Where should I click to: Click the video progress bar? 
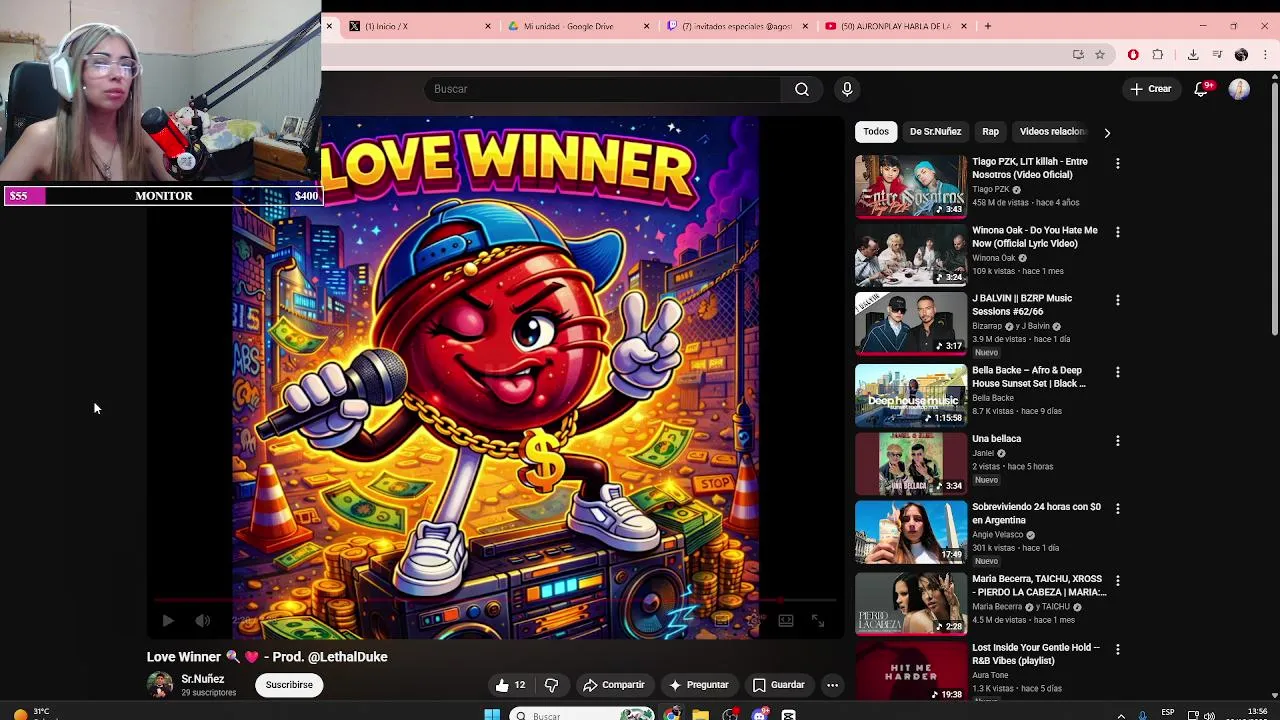[495, 601]
